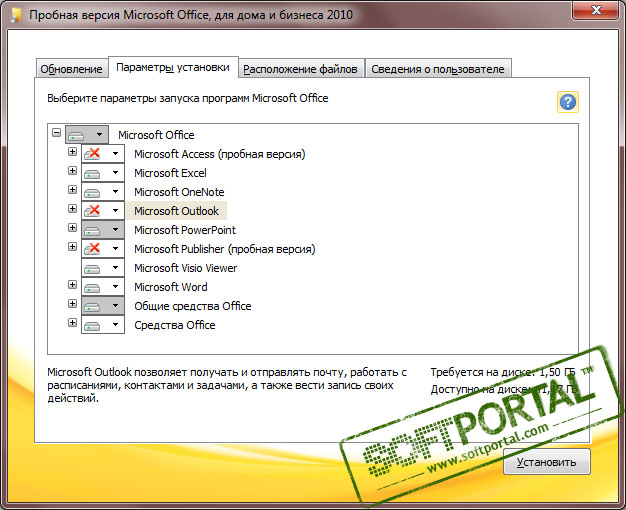
Task: Click the drive icon next to Microsoft Office
Action: click(x=76, y=136)
